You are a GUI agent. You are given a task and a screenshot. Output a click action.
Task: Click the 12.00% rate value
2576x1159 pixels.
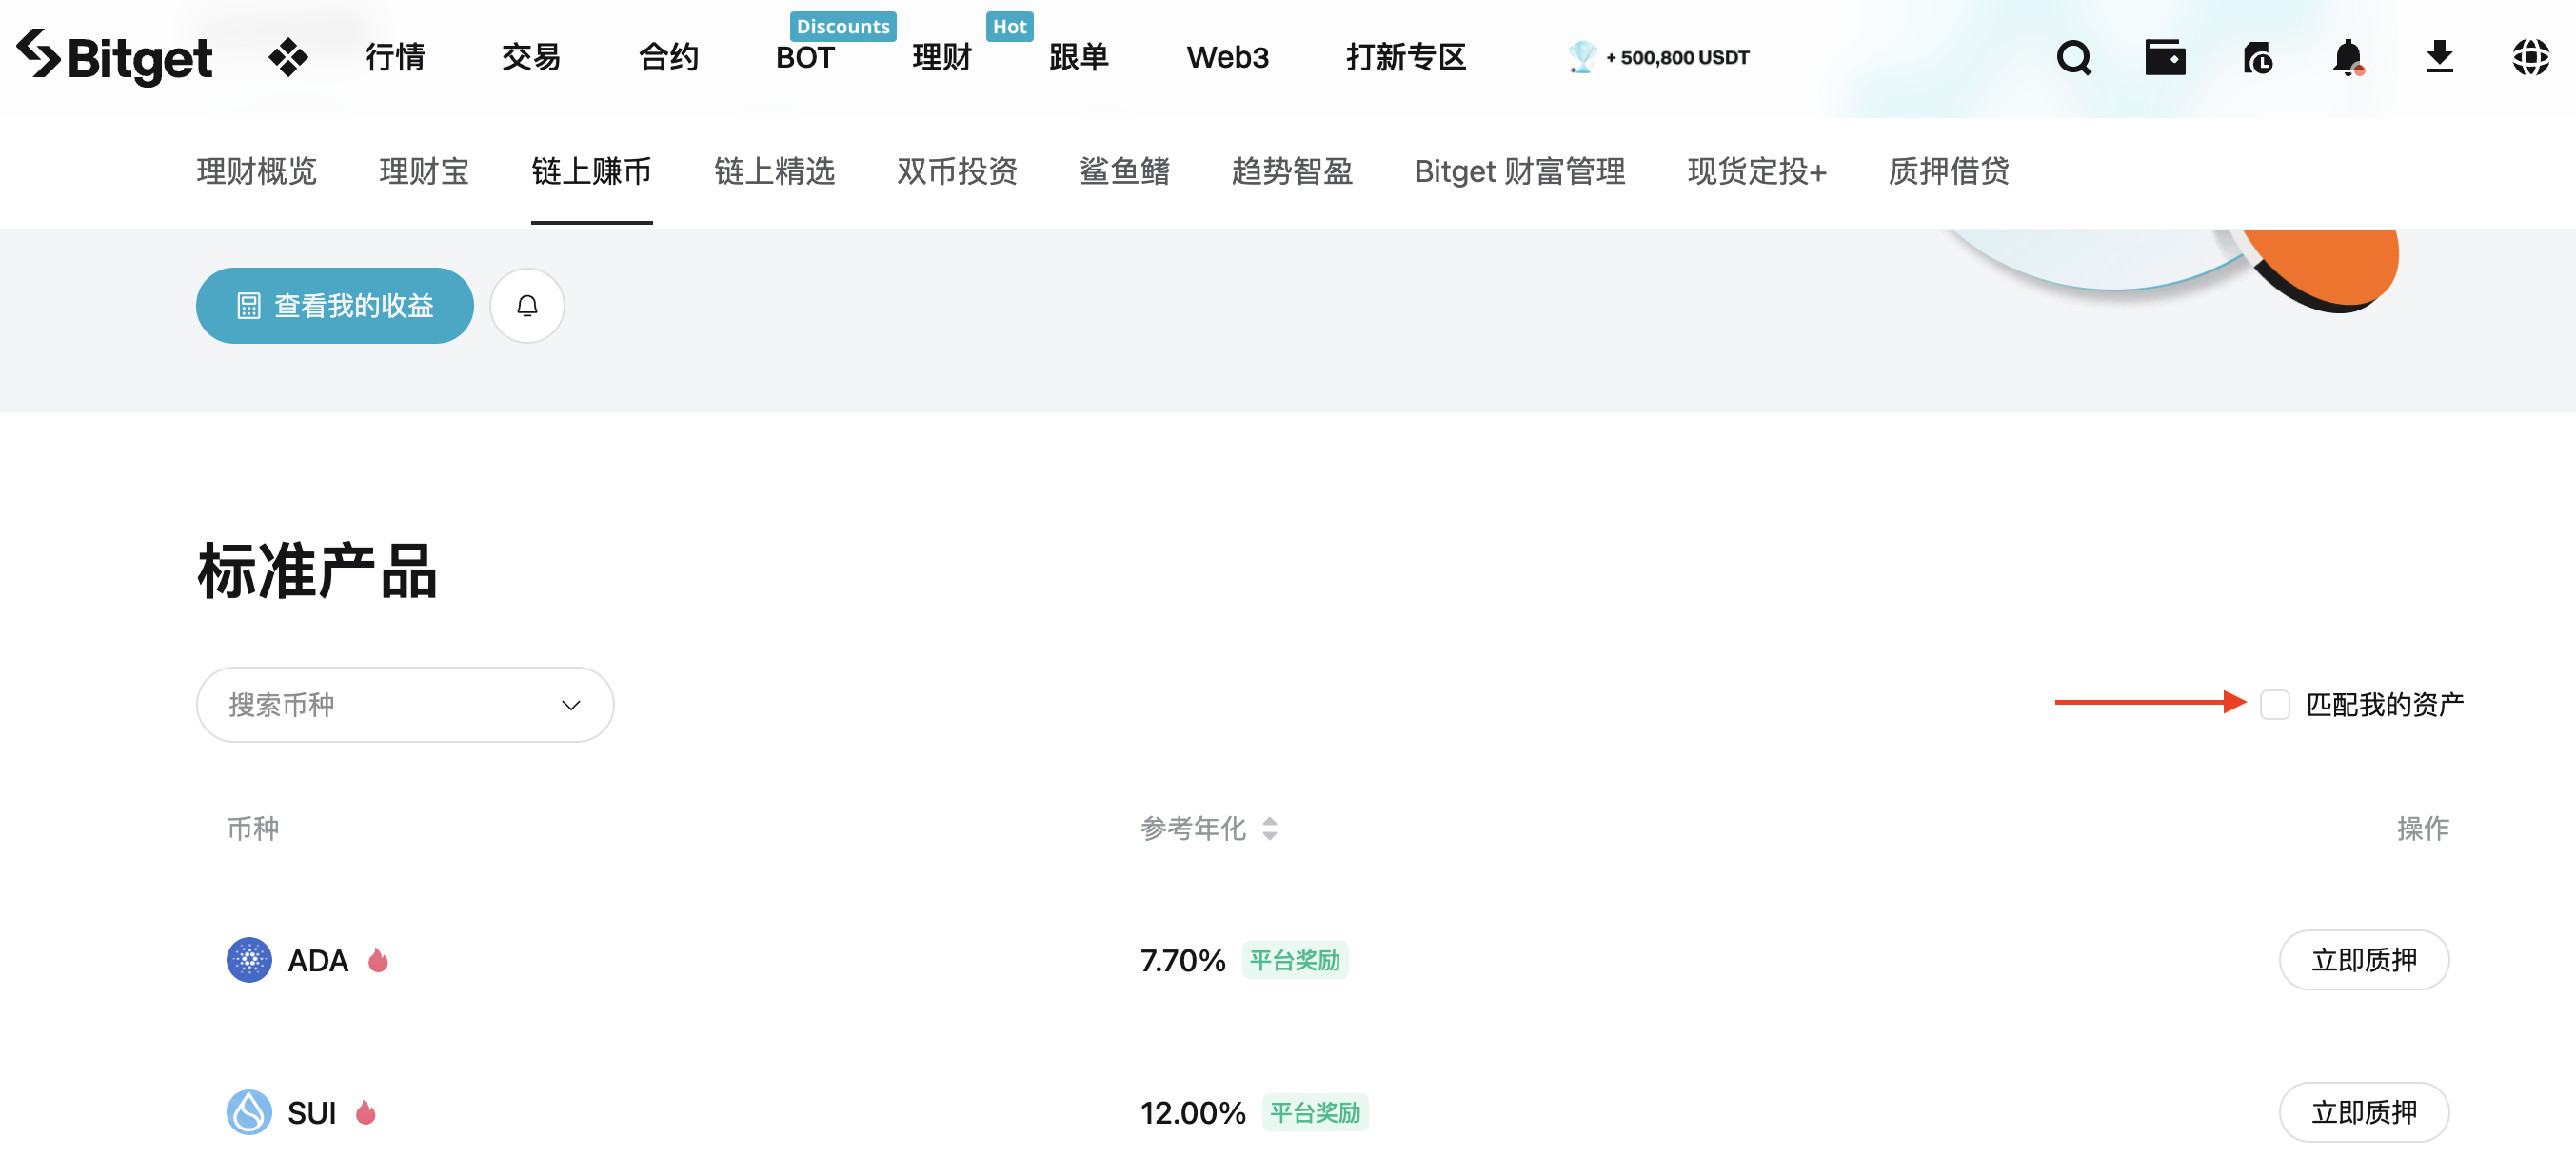tap(1193, 1111)
